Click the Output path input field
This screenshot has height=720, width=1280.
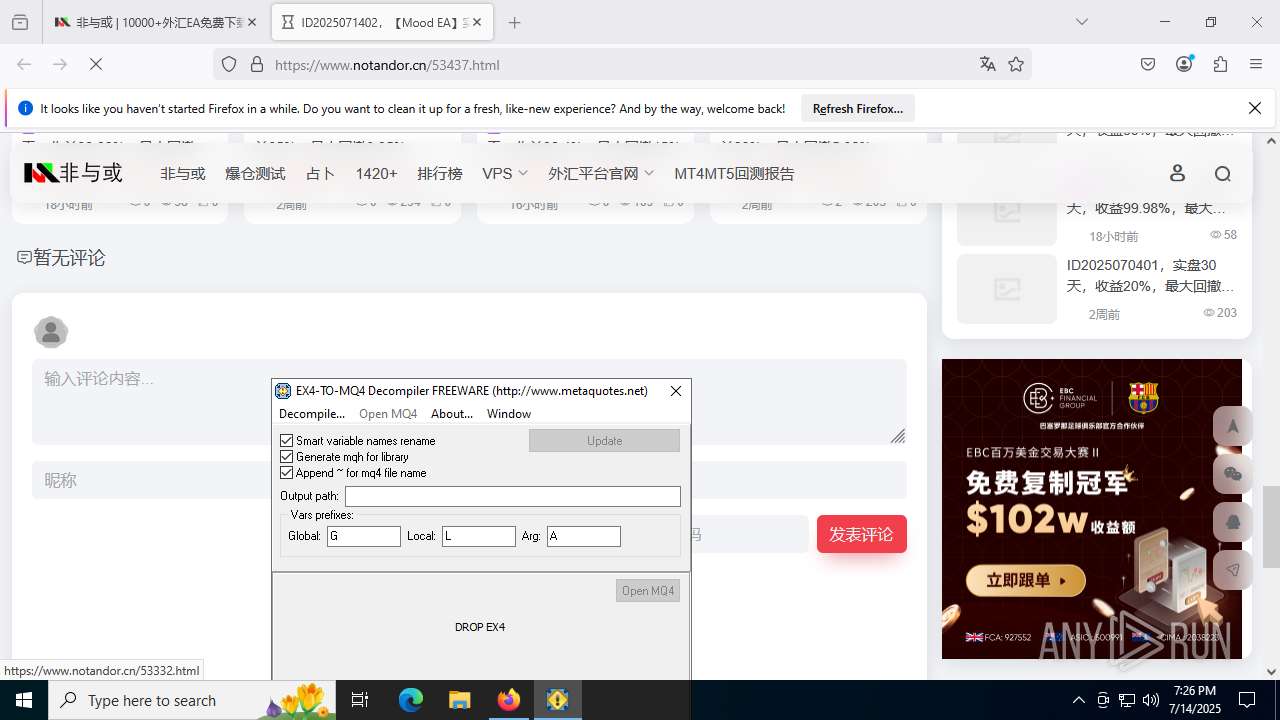pyautogui.click(x=513, y=496)
